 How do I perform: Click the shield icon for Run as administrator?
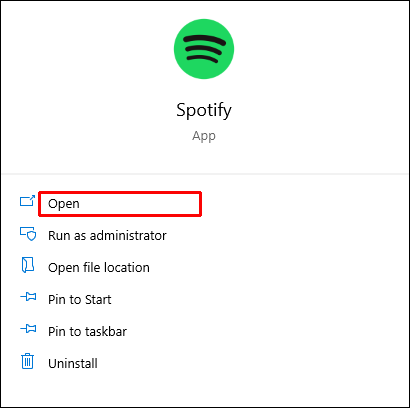(x=28, y=234)
